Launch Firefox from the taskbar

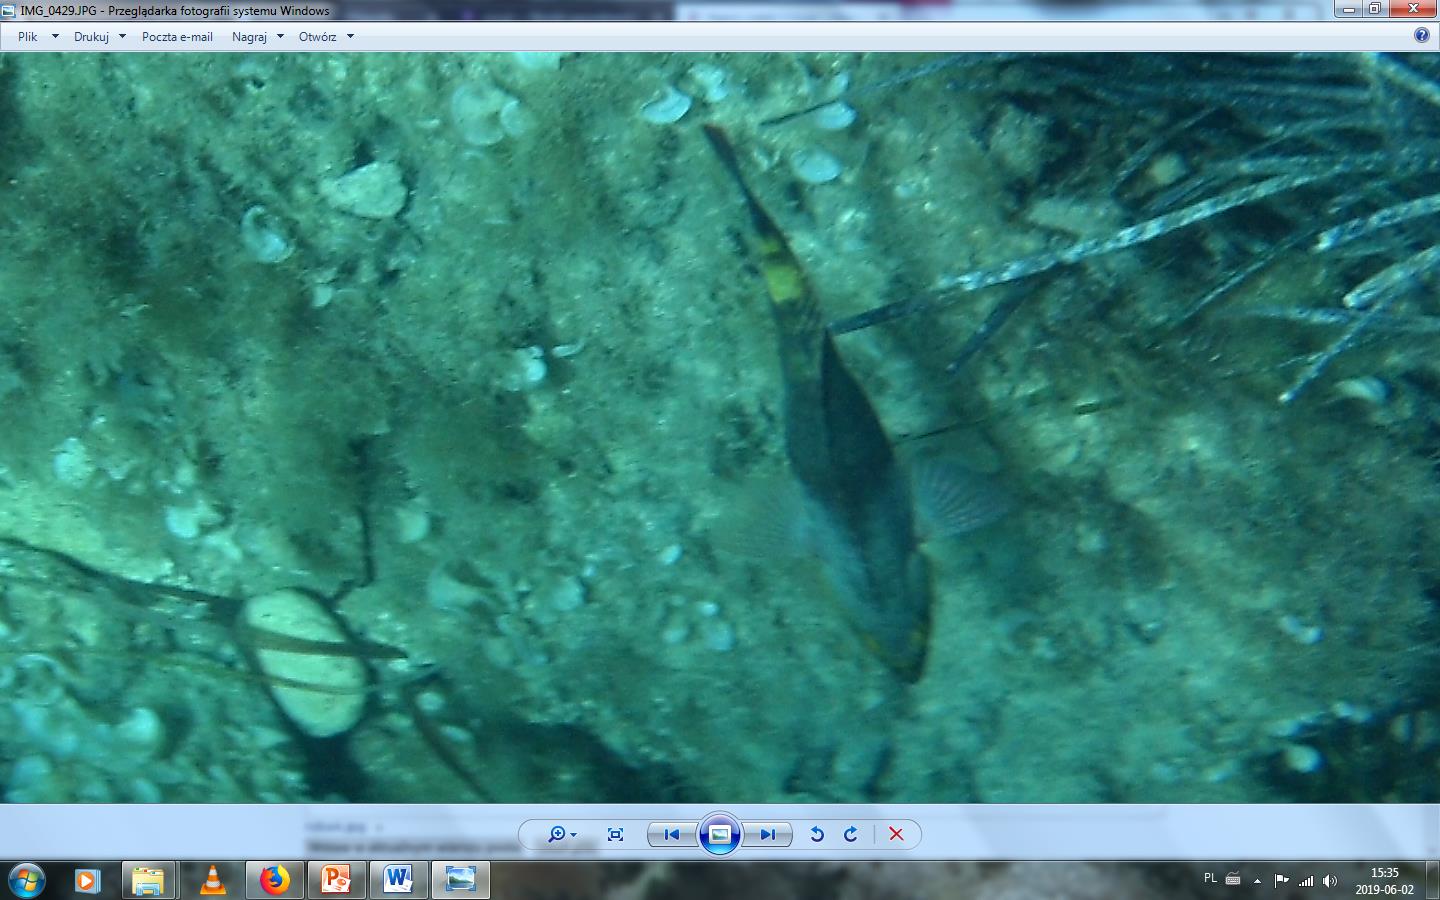point(274,880)
